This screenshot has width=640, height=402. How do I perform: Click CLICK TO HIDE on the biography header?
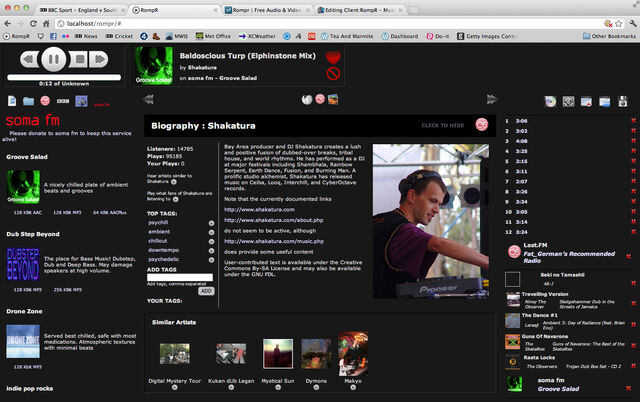(442, 125)
